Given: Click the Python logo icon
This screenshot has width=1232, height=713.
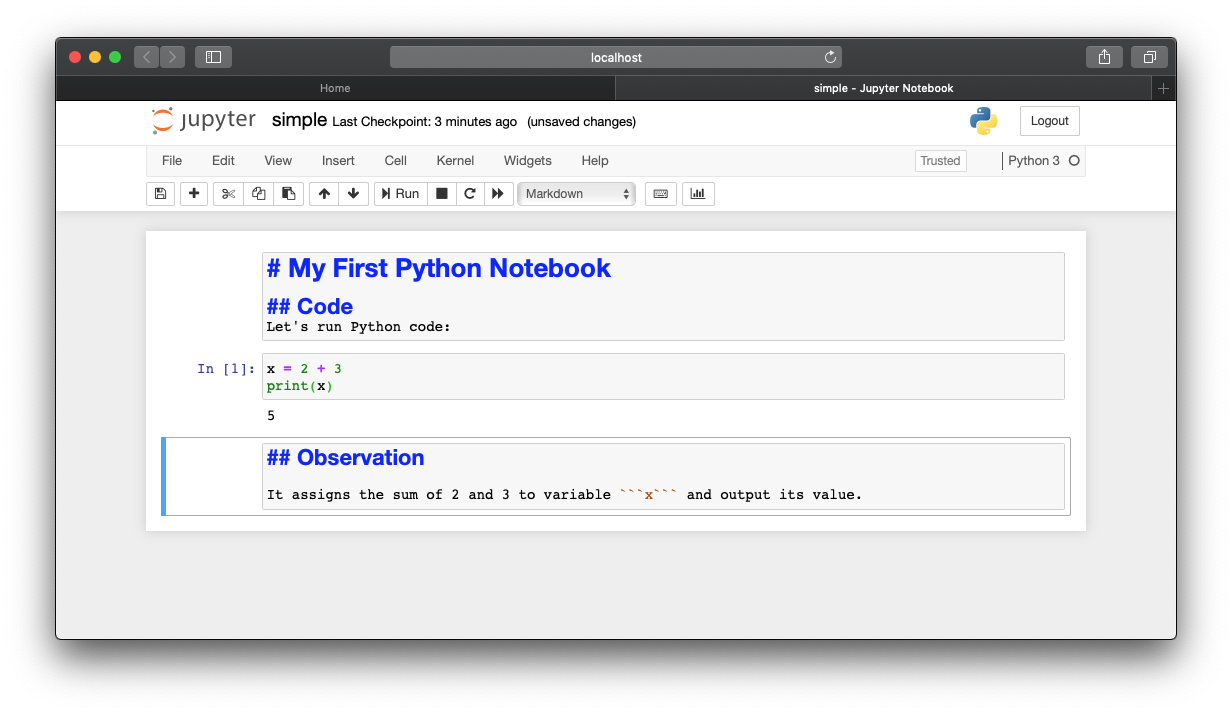Looking at the screenshot, I should coord(983,121).
